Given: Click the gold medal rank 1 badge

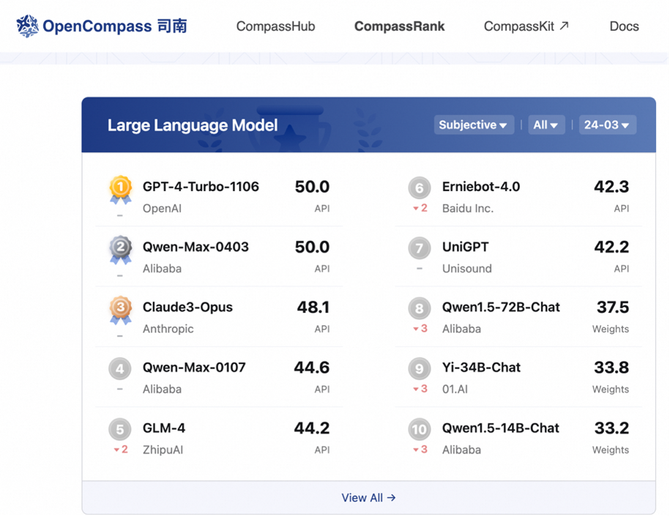Looking at the screenshot, I should pyautogui.click(x=120, y=190).
